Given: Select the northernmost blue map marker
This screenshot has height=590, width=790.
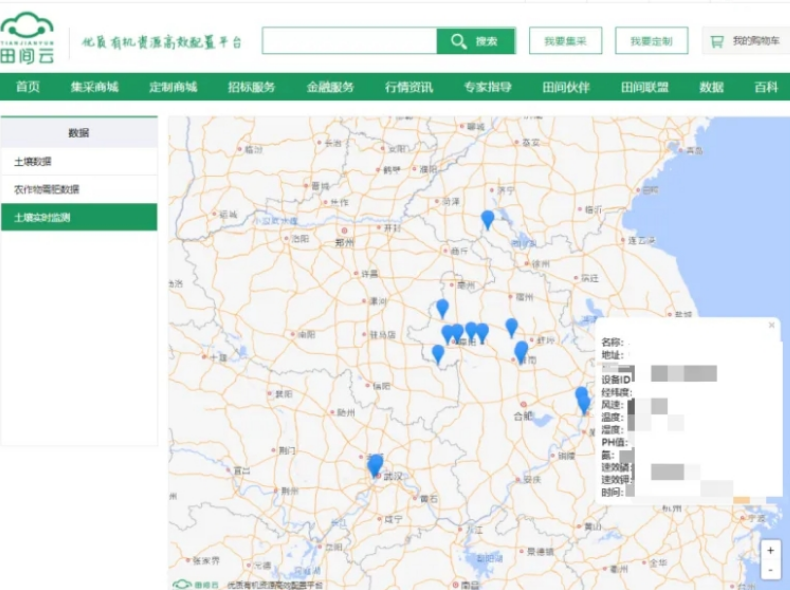Looking at the screenshot, I should click(487, 218).
